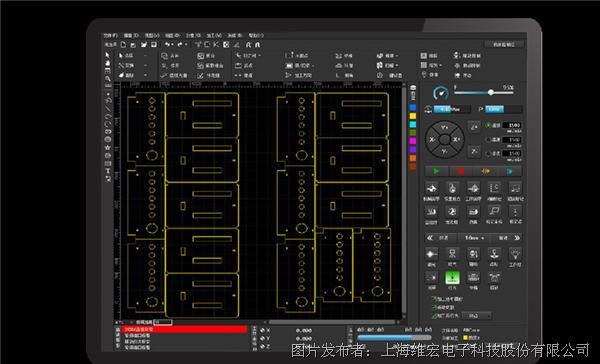
Task: Create a new file from the toolbar
Action: coord(123,45)
